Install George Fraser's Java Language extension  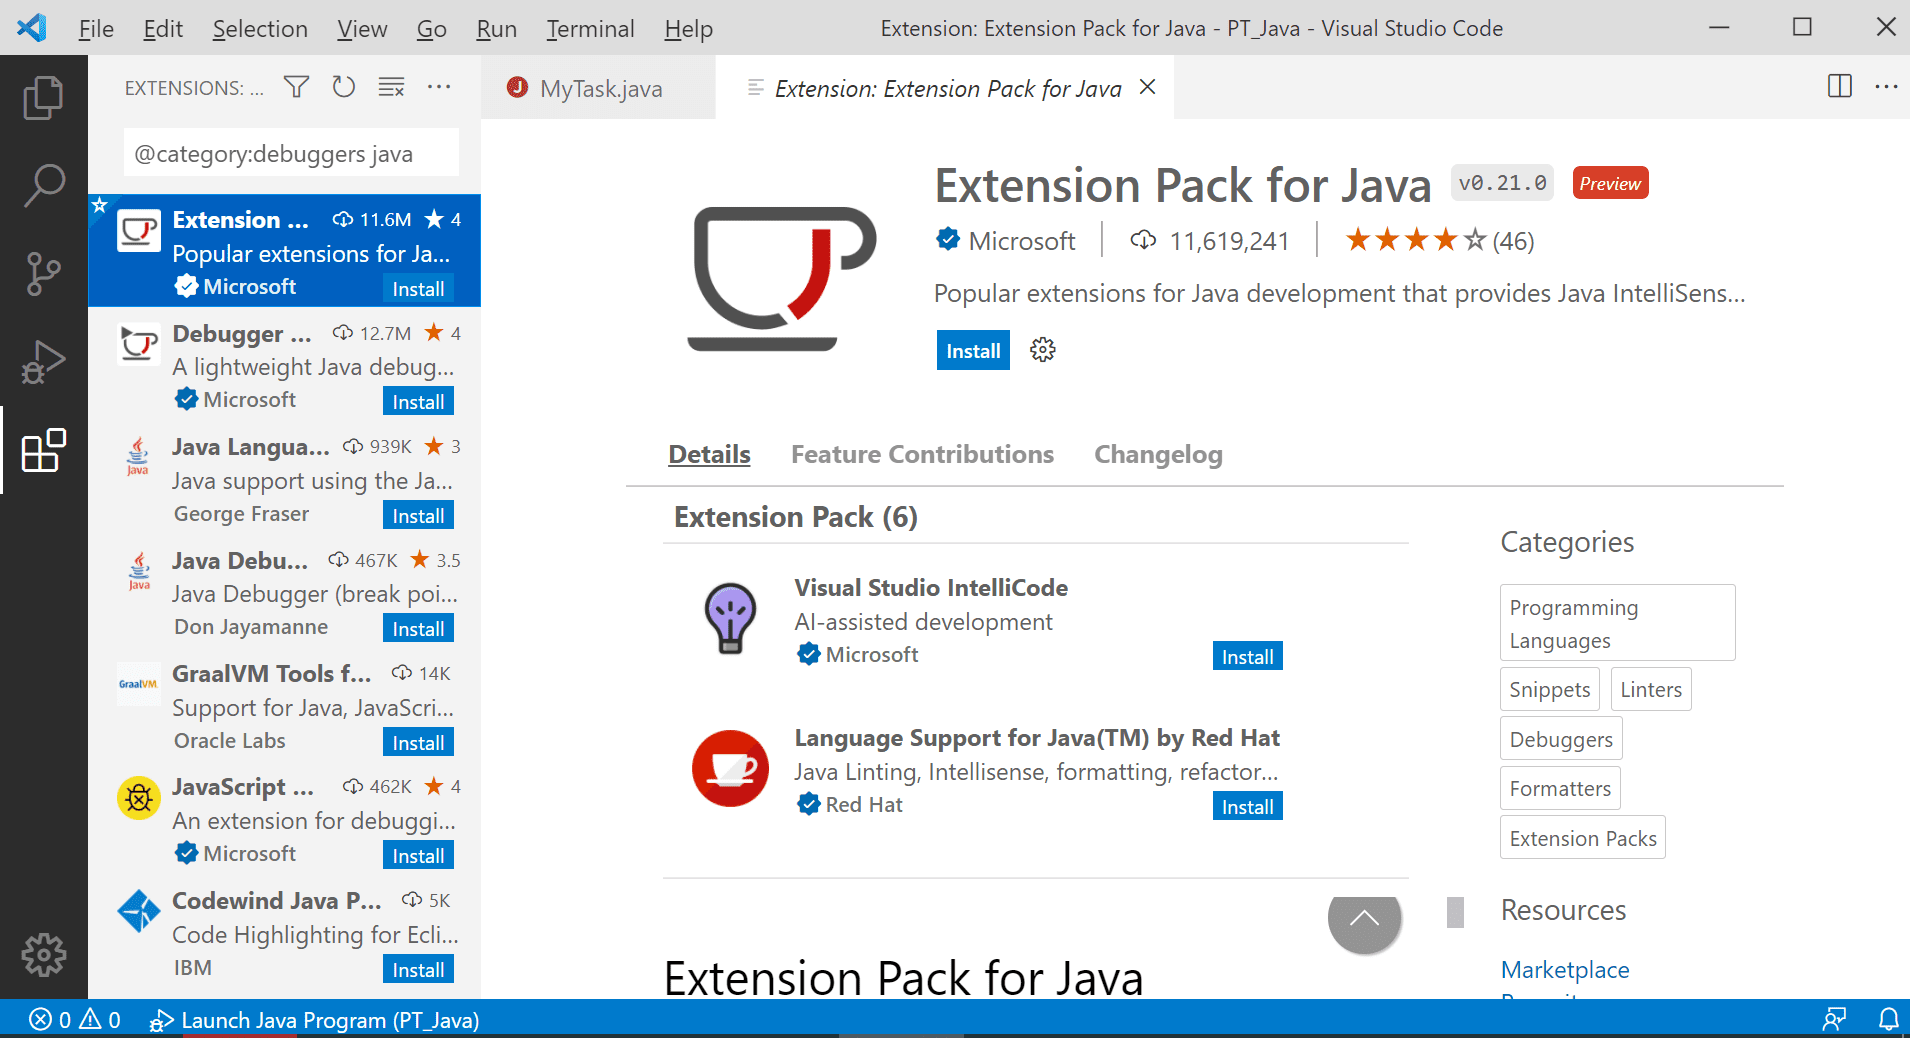(418, 515)
